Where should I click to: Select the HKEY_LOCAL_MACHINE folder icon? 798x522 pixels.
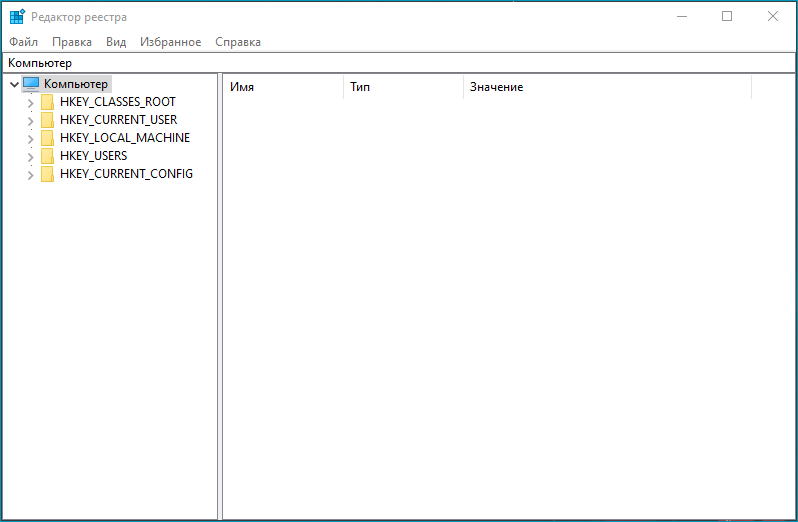[48, 138]
